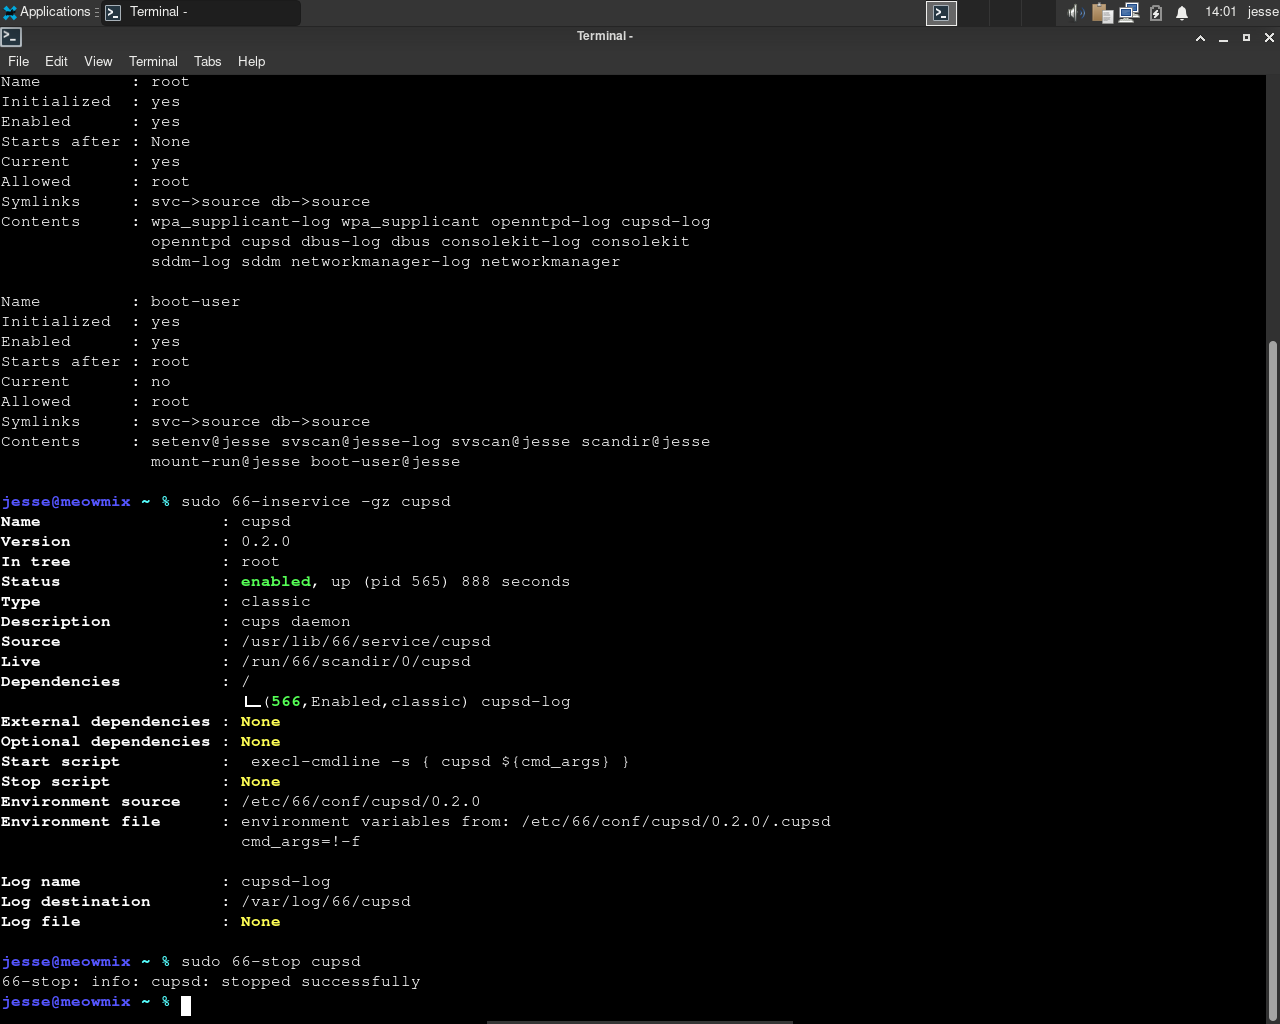Open the Applications menu in the panel
The image size is (1280, 1024).
point(50,12)
